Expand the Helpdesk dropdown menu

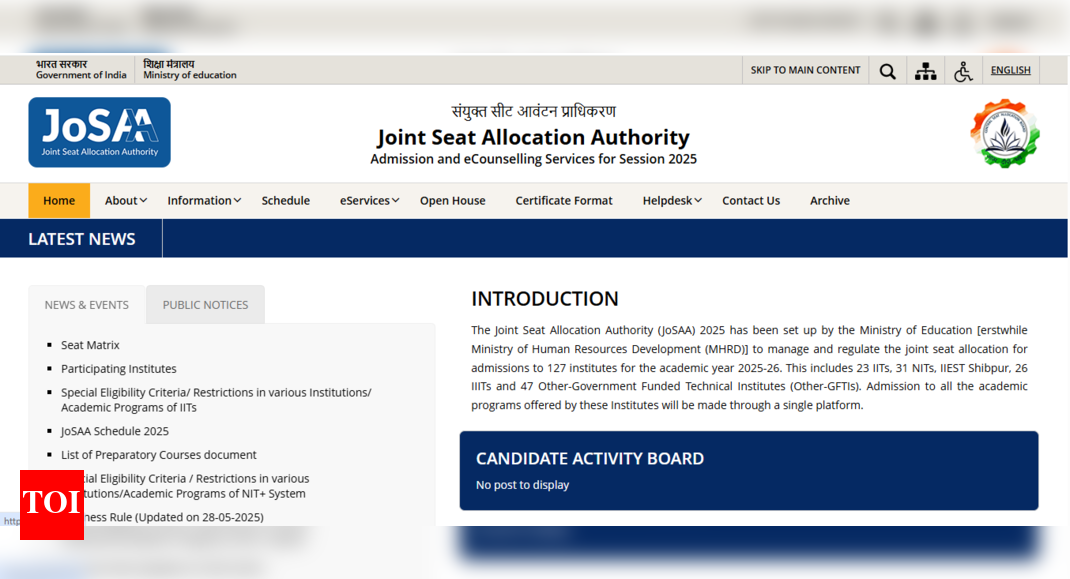(x=672, y=201)
